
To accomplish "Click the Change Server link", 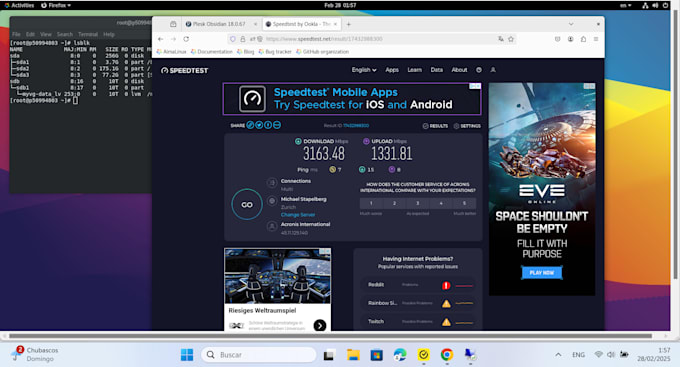I will tap(298, 215).
